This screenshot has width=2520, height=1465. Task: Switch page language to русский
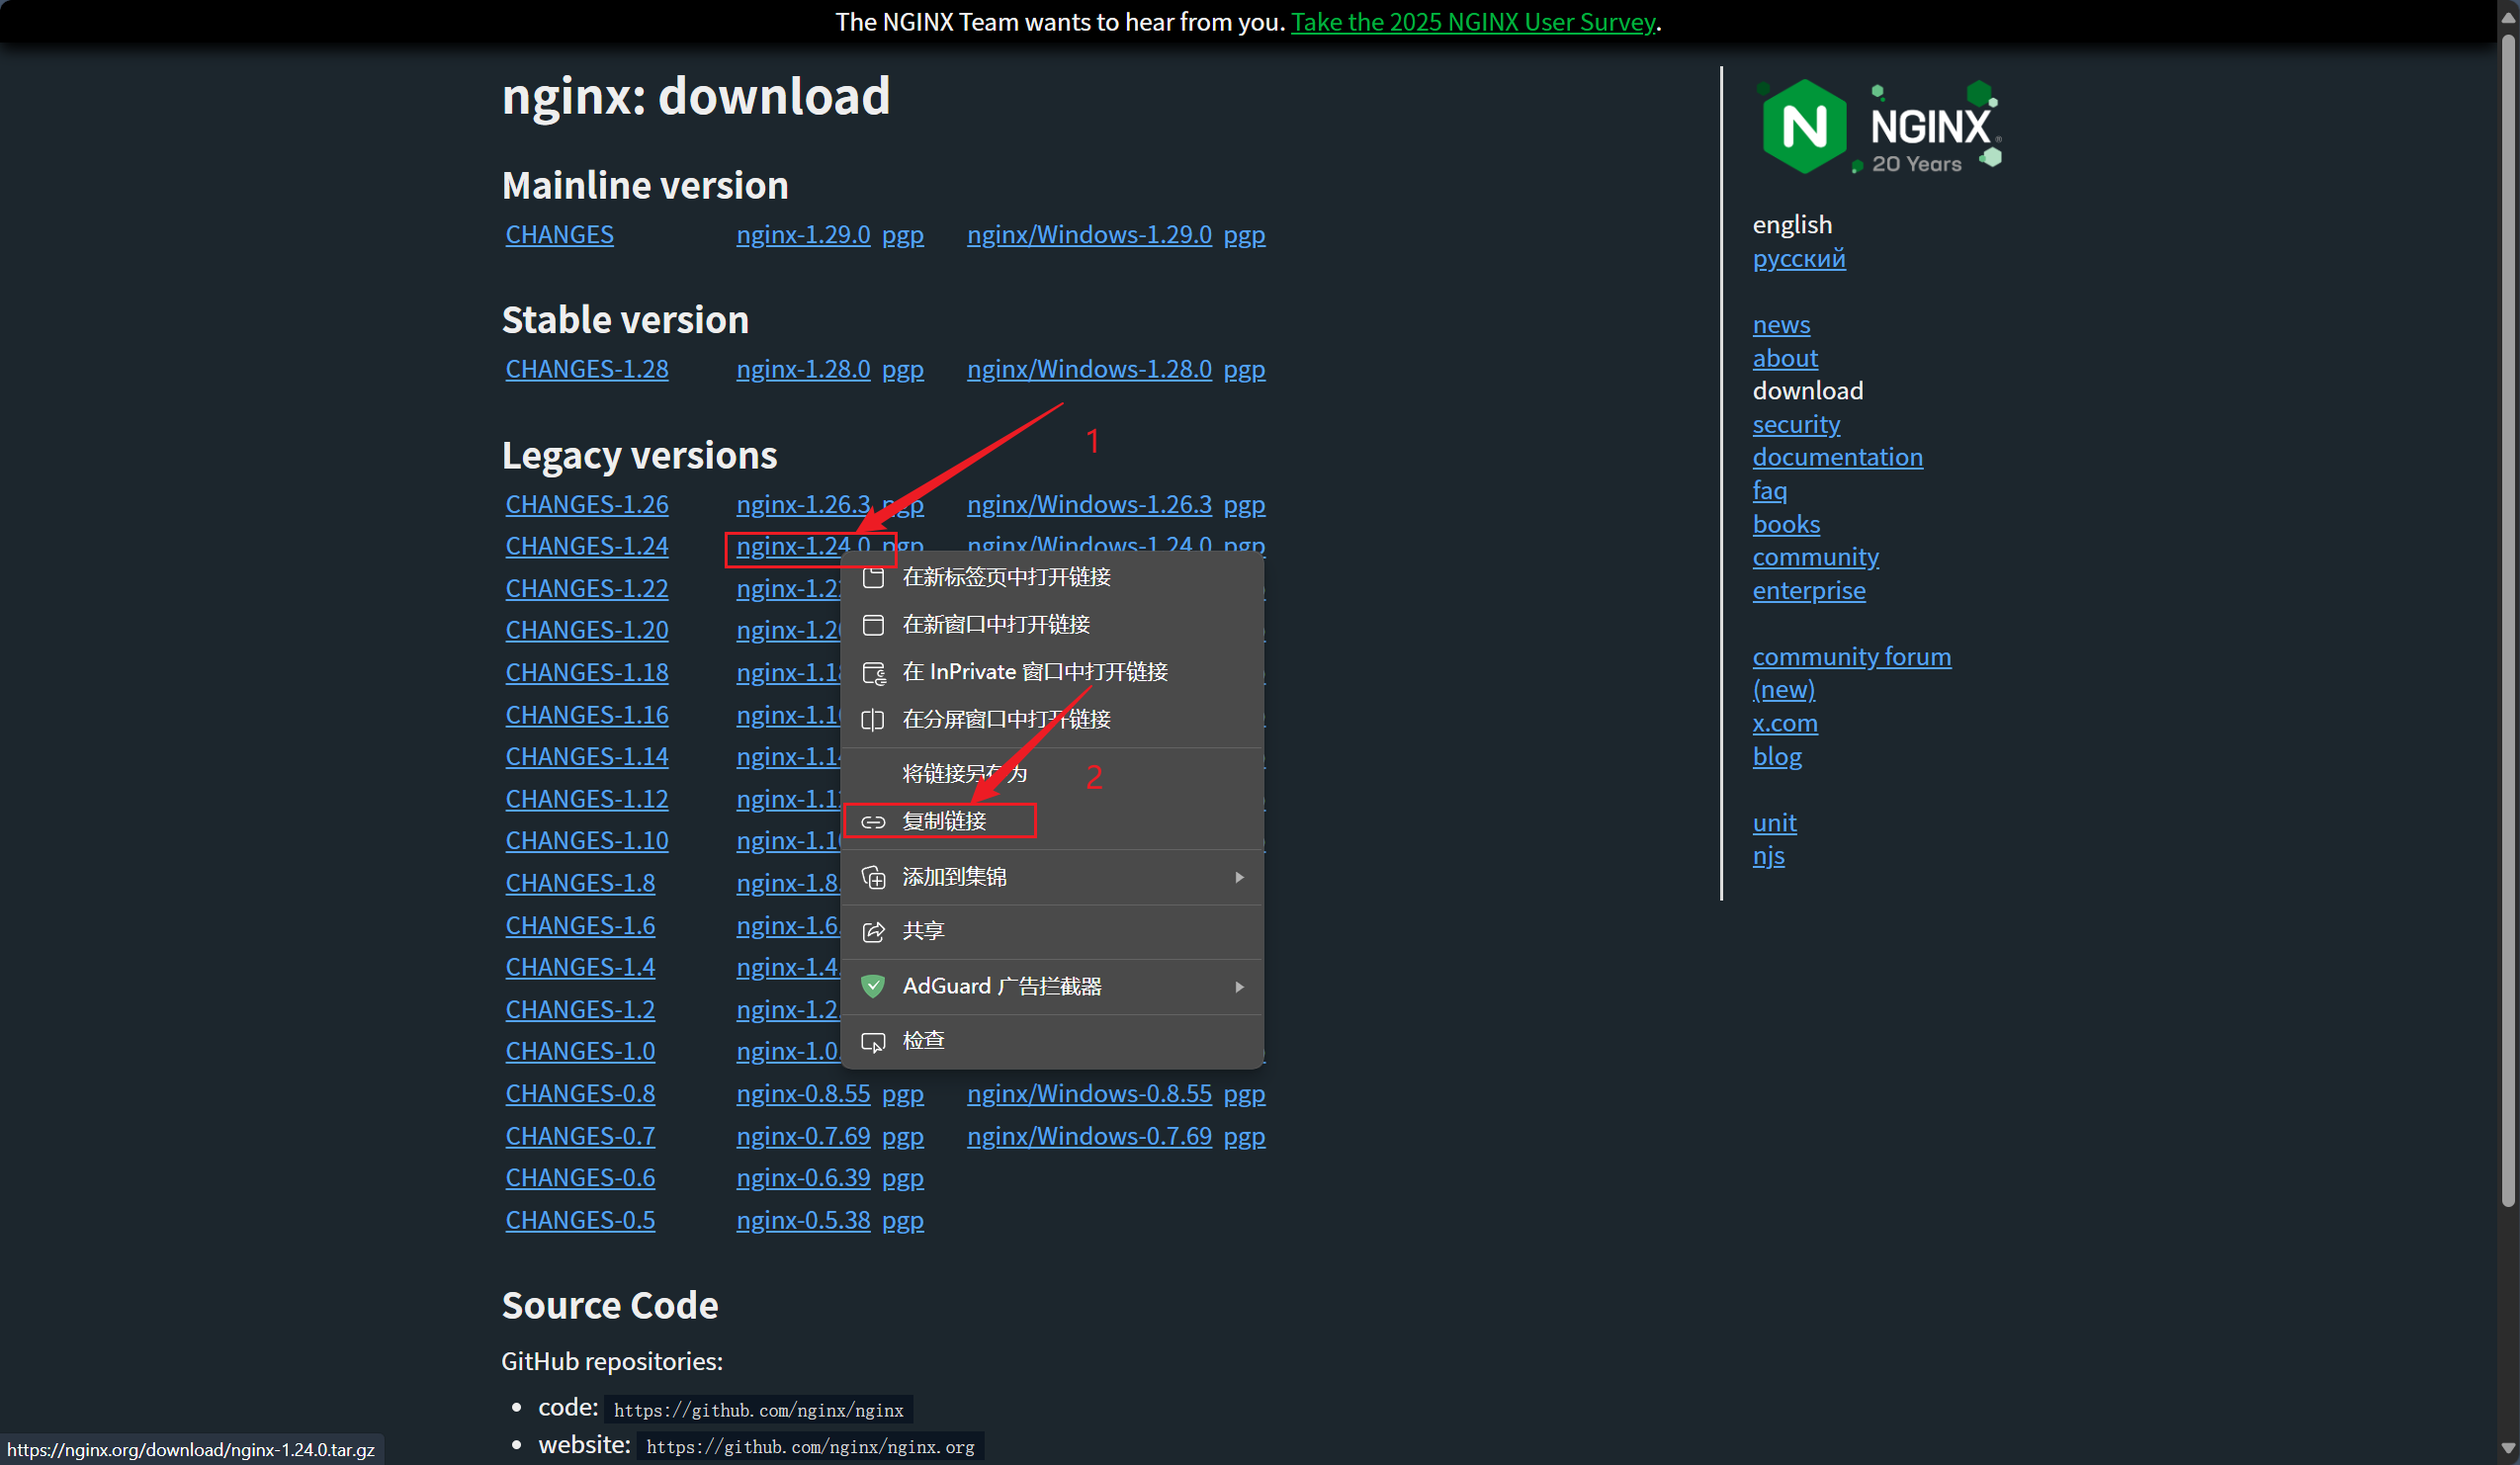click(x=1798, y=258)
